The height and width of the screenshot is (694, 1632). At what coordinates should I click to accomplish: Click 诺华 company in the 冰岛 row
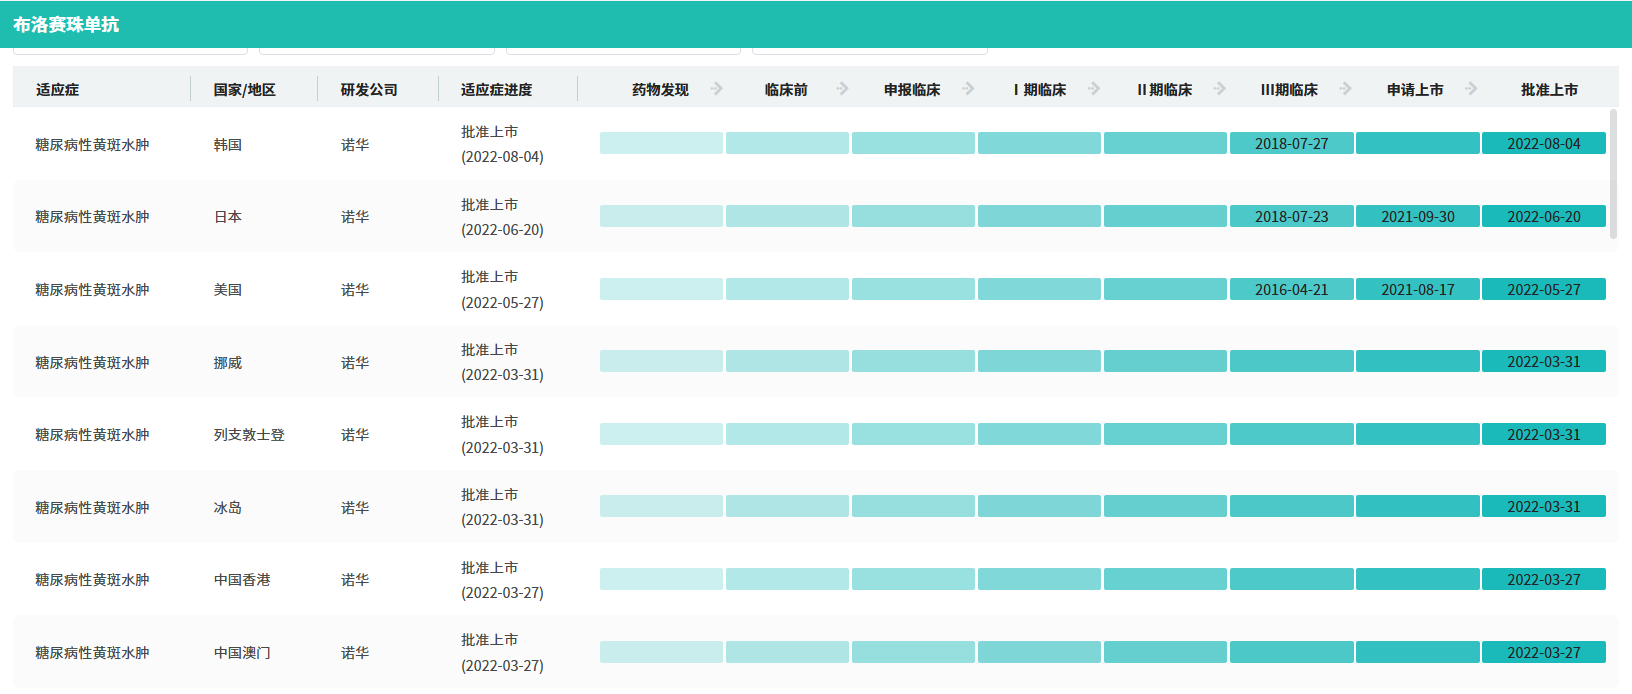pyautogui.click(x=355, y=508)
